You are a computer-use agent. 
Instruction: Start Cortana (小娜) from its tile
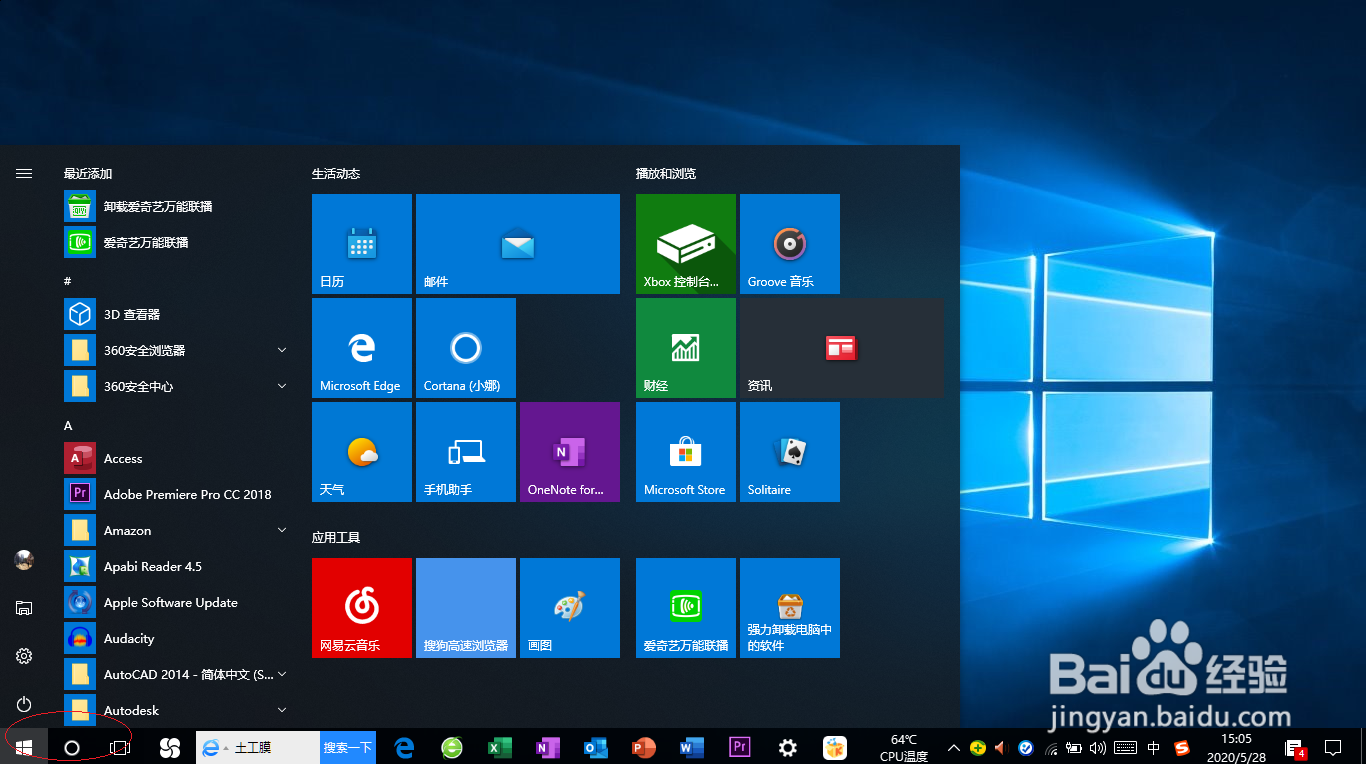465,347
